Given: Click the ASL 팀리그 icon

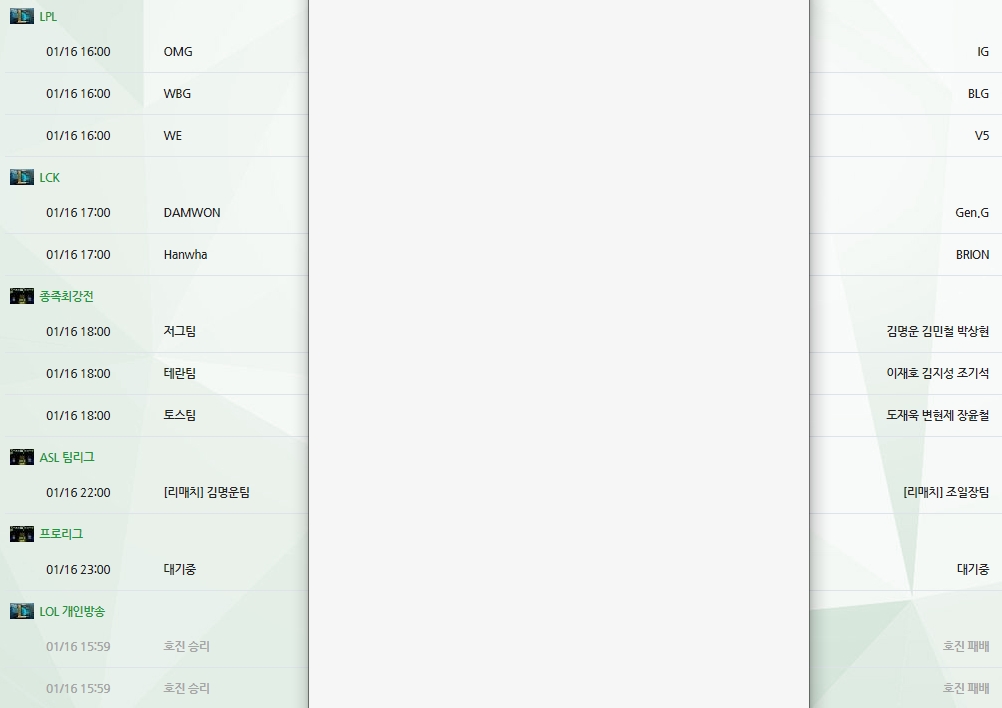Looking at the screenshot, I should [x=22, y=457].
